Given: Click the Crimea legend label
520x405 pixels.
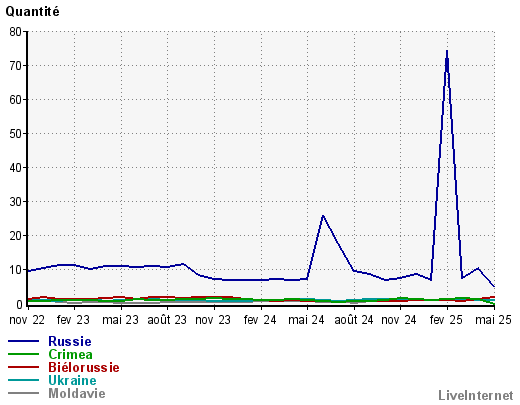Looking at the screenshot, I should coord(70,354).
